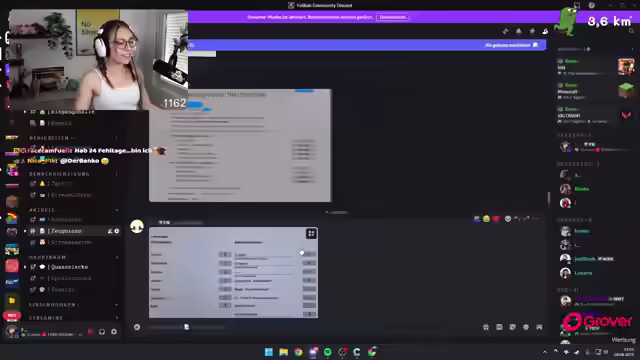
Task: React with the yellow smiley quick emoji
Action: 486,219
